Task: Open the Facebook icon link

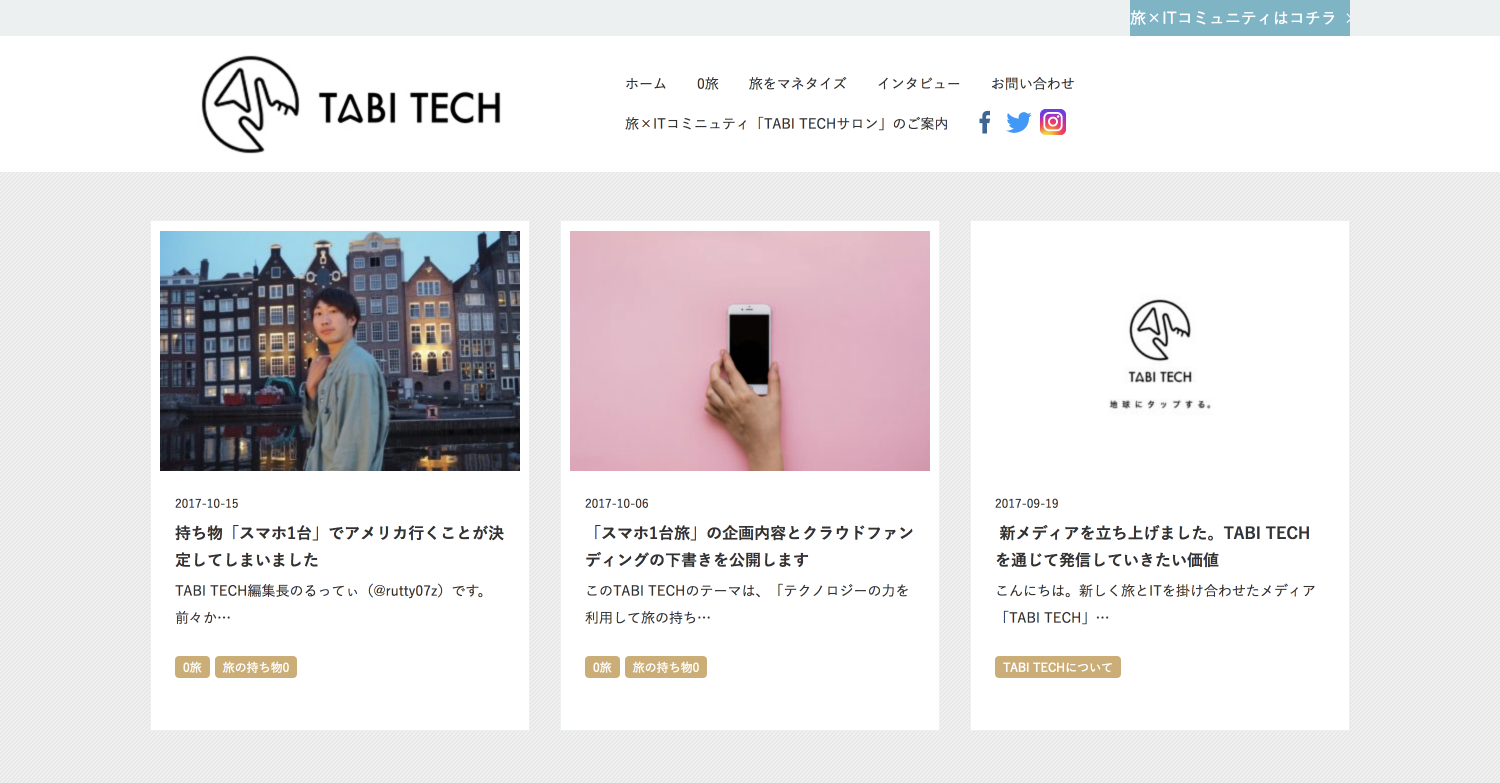Action: [985, 123]
